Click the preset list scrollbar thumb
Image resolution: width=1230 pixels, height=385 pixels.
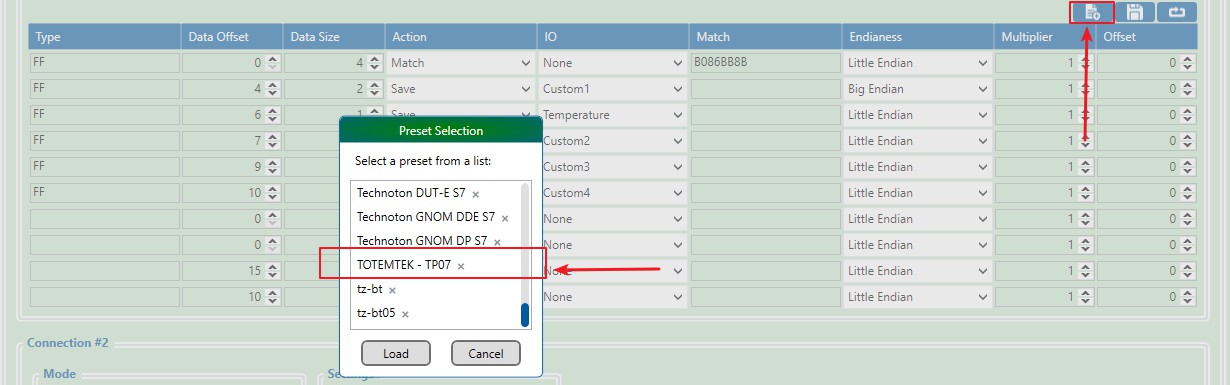coord(524,315)
